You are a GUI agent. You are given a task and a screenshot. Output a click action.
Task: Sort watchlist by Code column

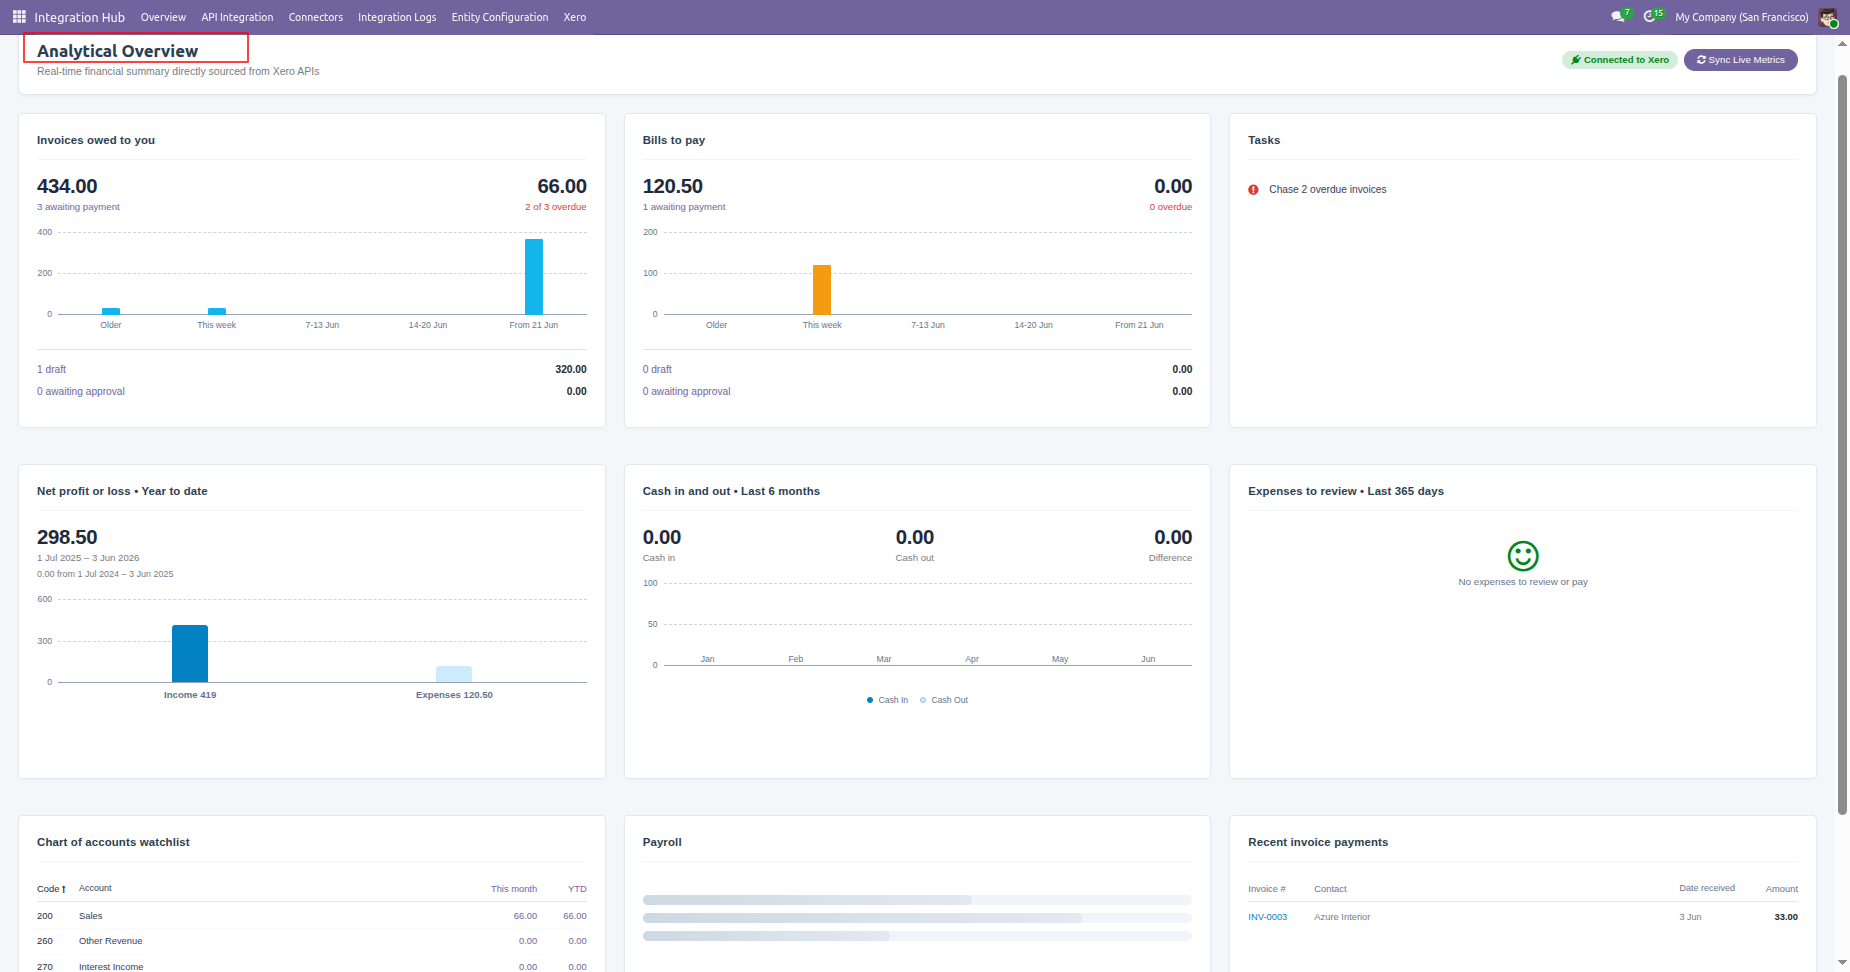[x=51, y=889]
